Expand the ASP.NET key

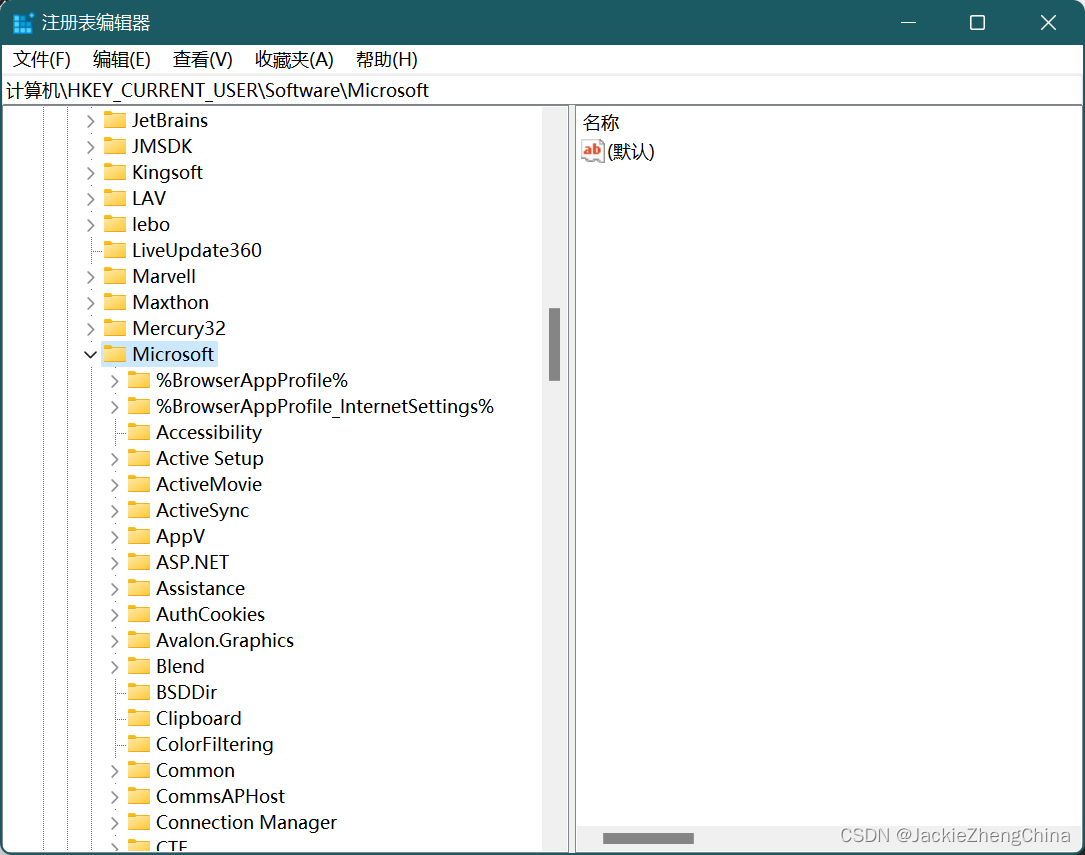click(115, 563)
